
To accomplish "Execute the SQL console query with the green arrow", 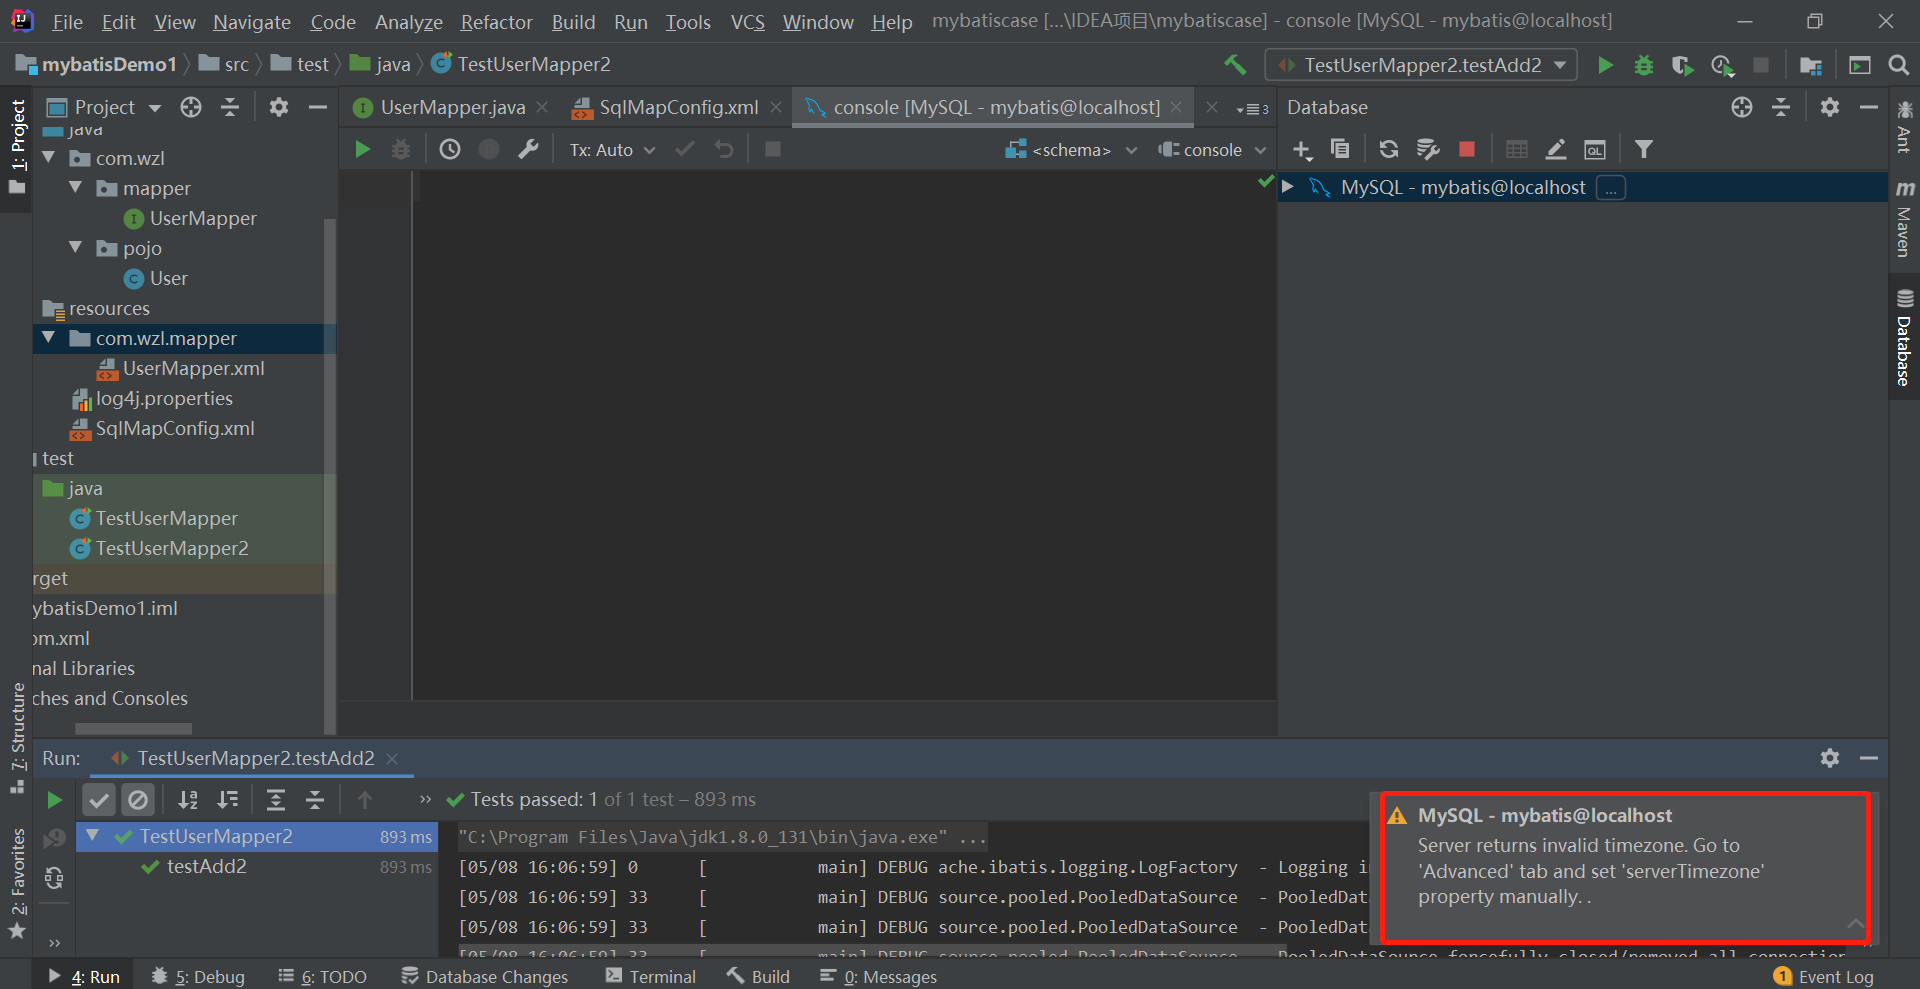I will pos(362,149).
